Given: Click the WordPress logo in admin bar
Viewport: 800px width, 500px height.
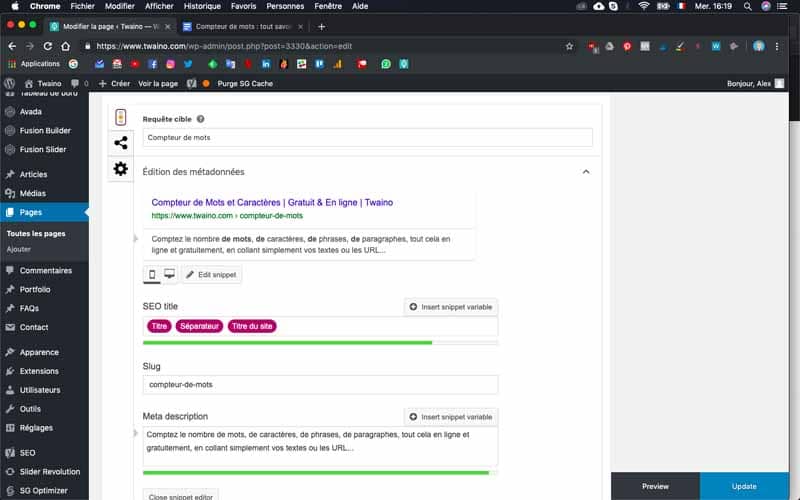Looking at the screenshot, I should click(x=9, y=83).
